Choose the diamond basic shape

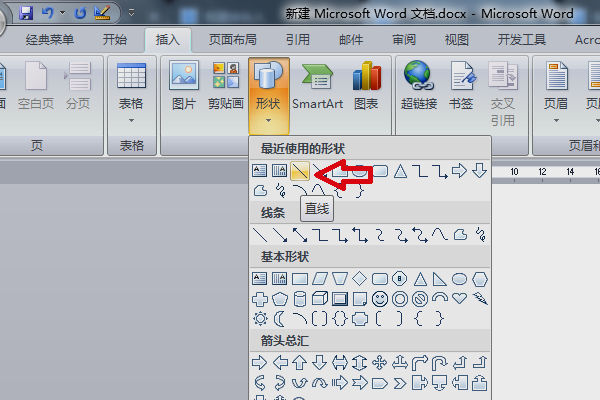[x=360, y=279]
